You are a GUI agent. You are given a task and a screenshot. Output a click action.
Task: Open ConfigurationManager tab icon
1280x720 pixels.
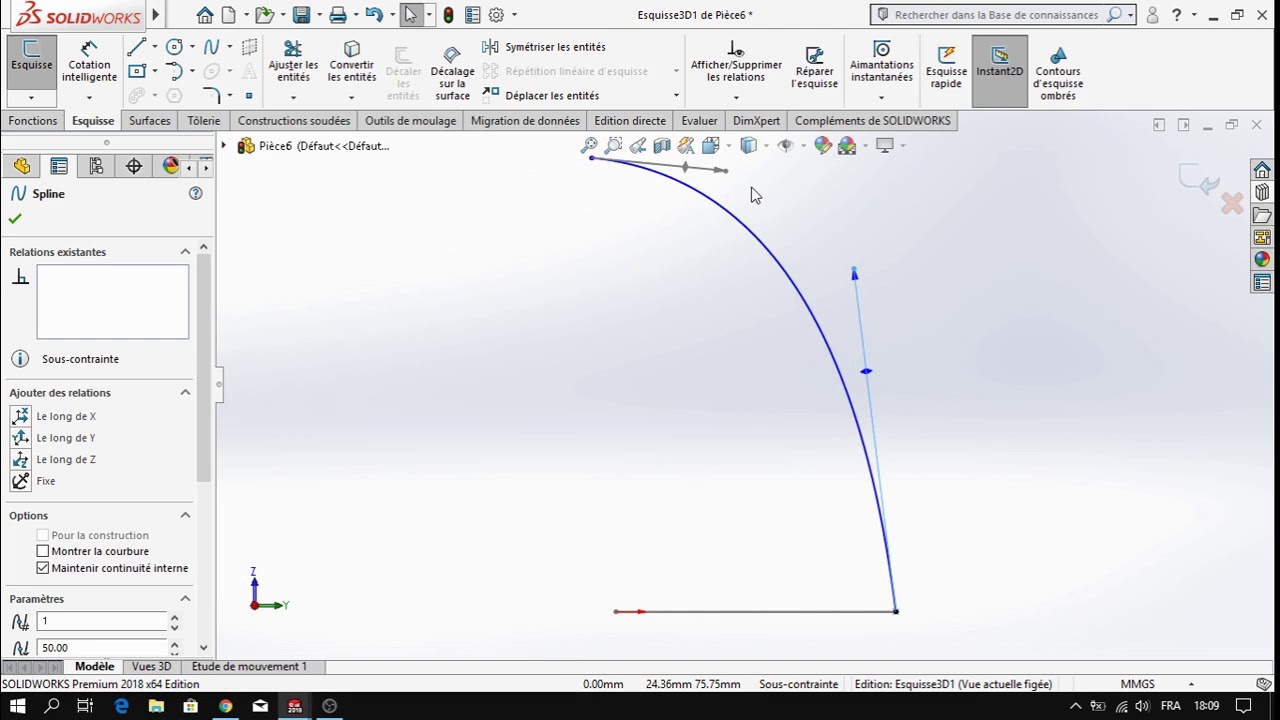[96, 166]
